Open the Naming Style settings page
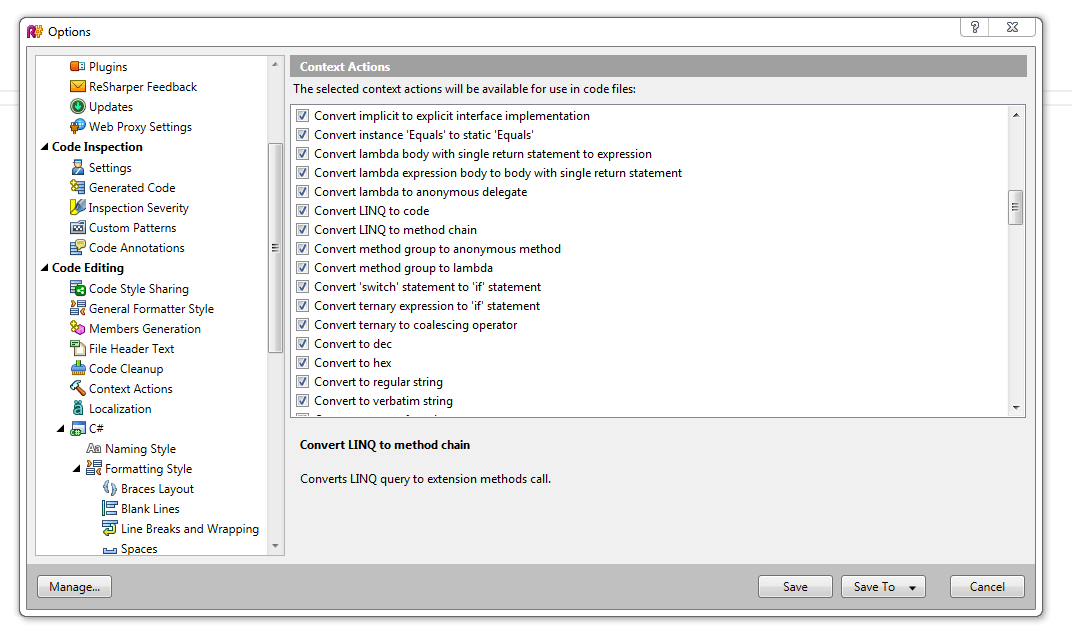This screenshot has width=1072, height=643. tap(140, 448)
